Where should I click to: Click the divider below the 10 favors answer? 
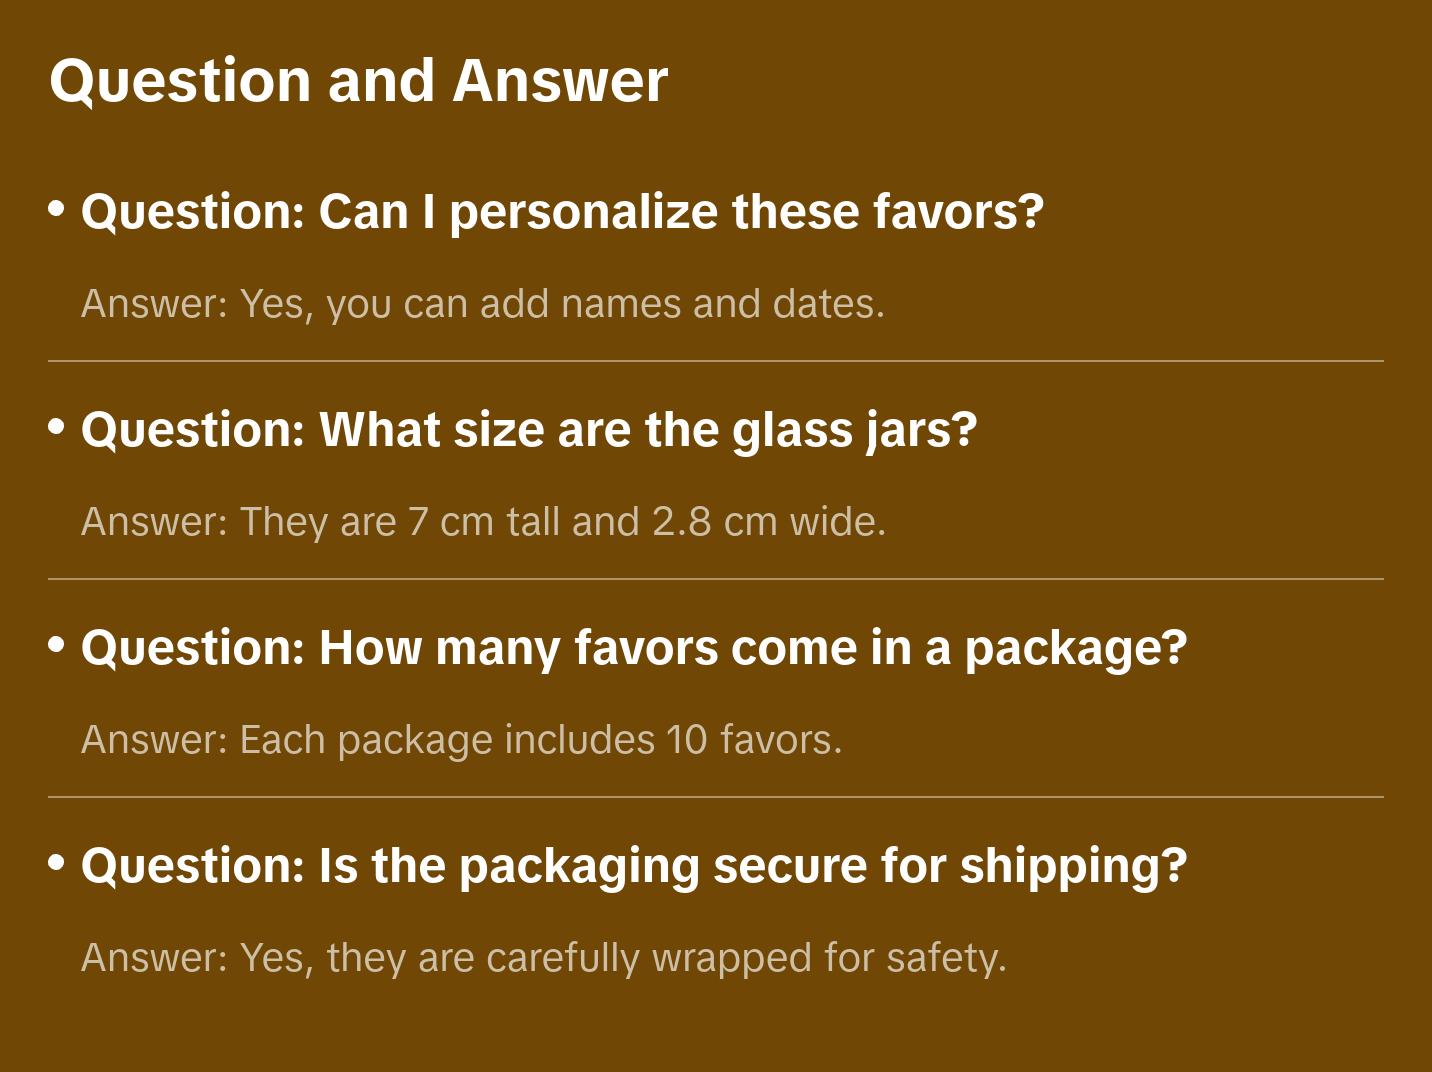click(716, 797)
